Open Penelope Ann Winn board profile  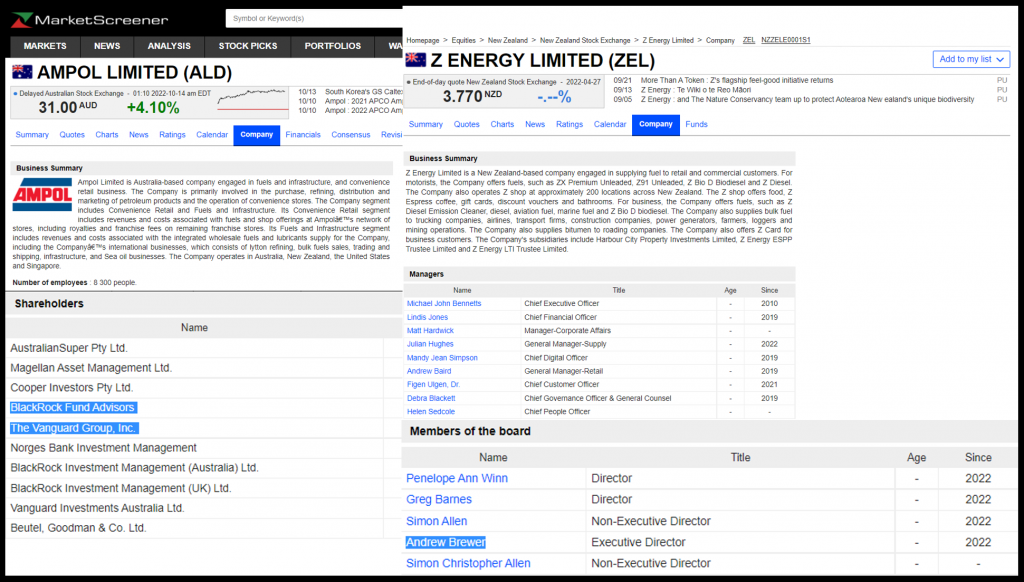[x=457, y=478]
